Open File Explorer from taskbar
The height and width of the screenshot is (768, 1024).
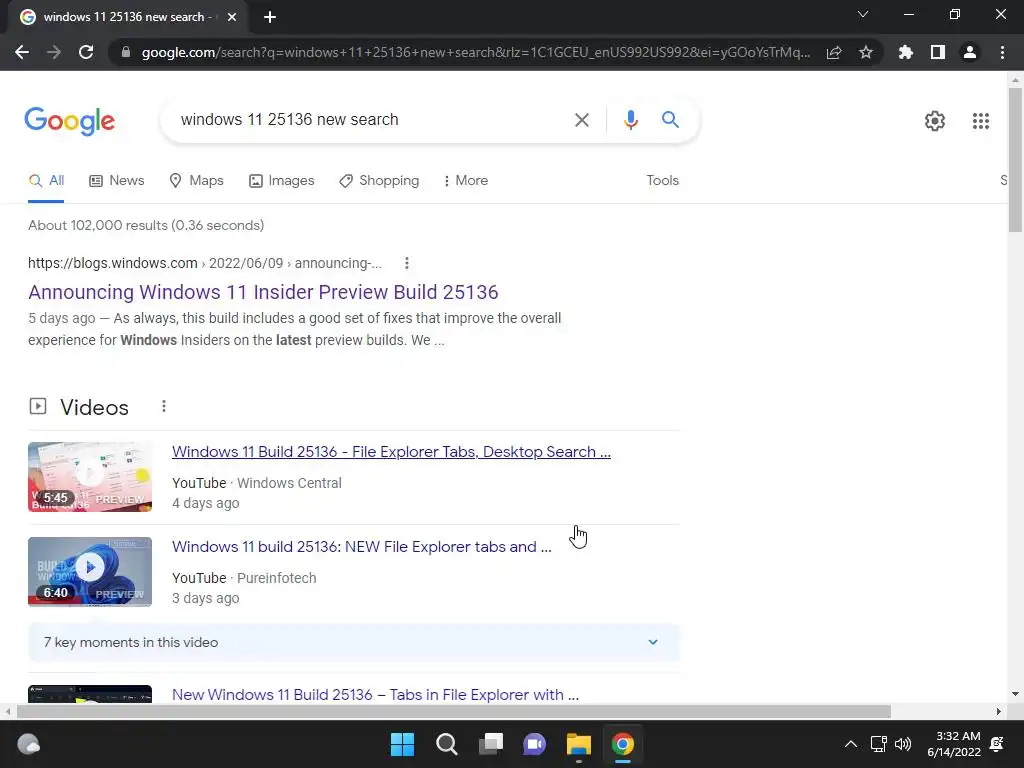click(579, 744)
